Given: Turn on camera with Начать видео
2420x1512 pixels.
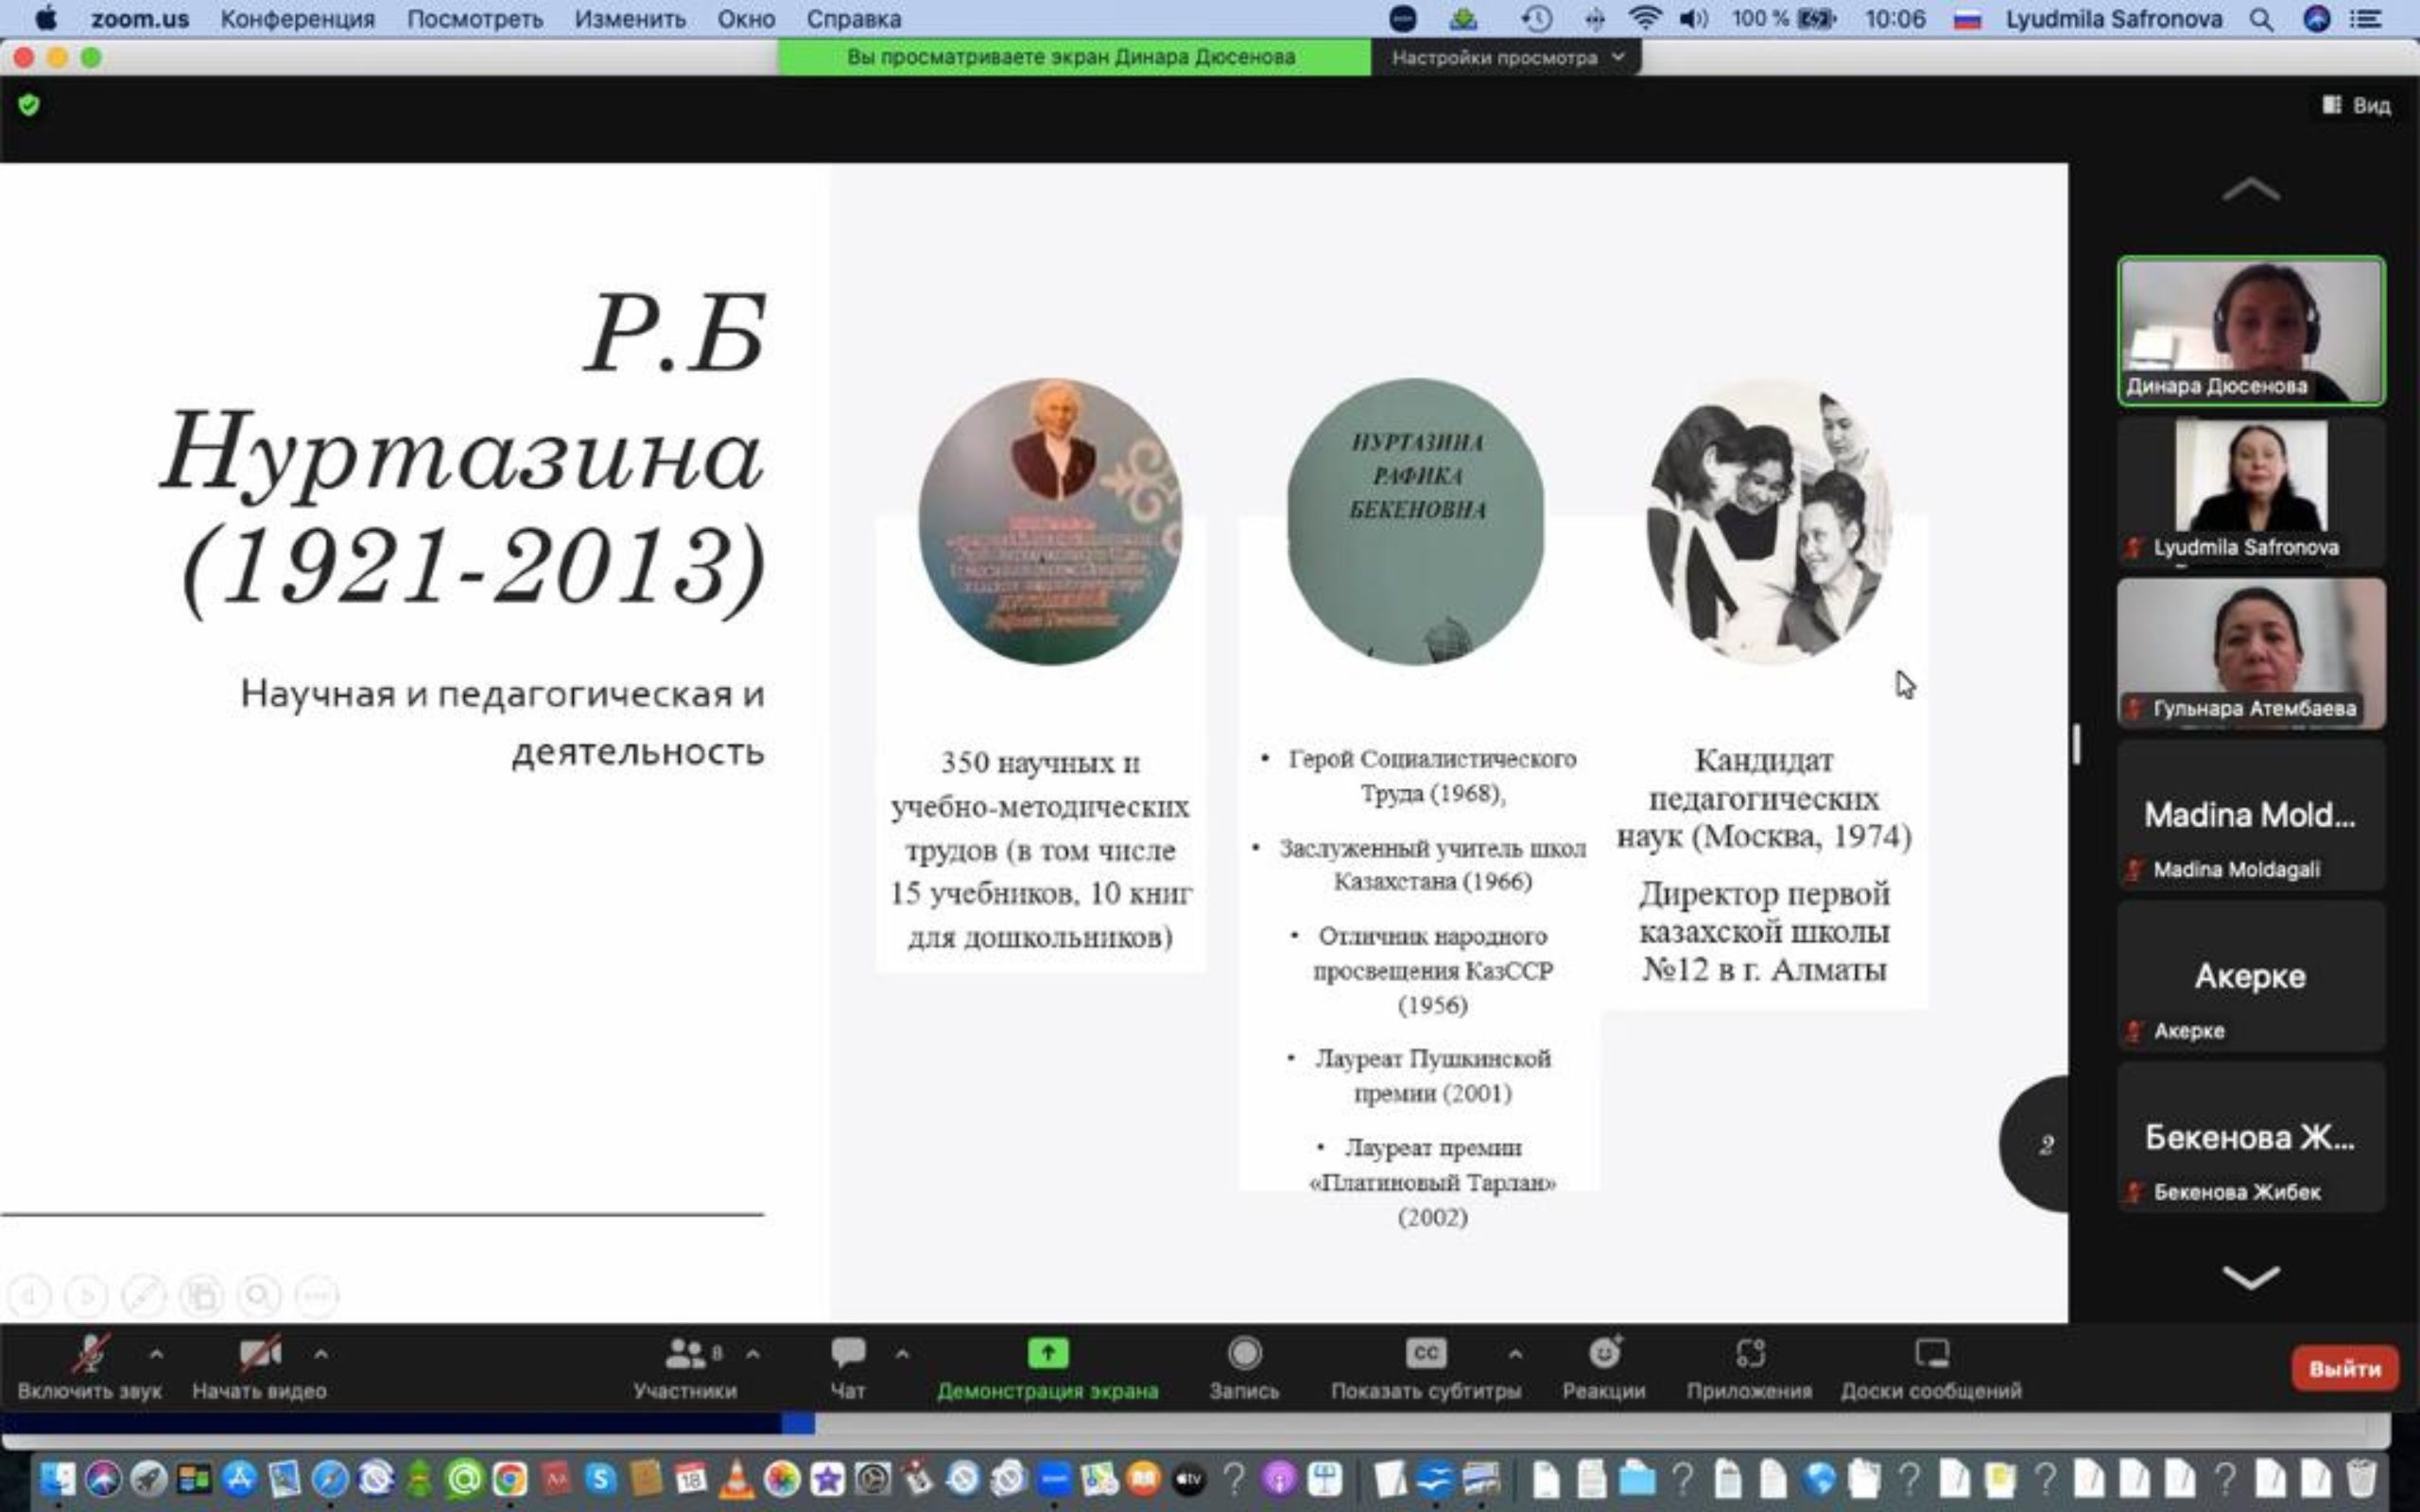Looking at the screenshot, I should click(x=259, y=1354).
